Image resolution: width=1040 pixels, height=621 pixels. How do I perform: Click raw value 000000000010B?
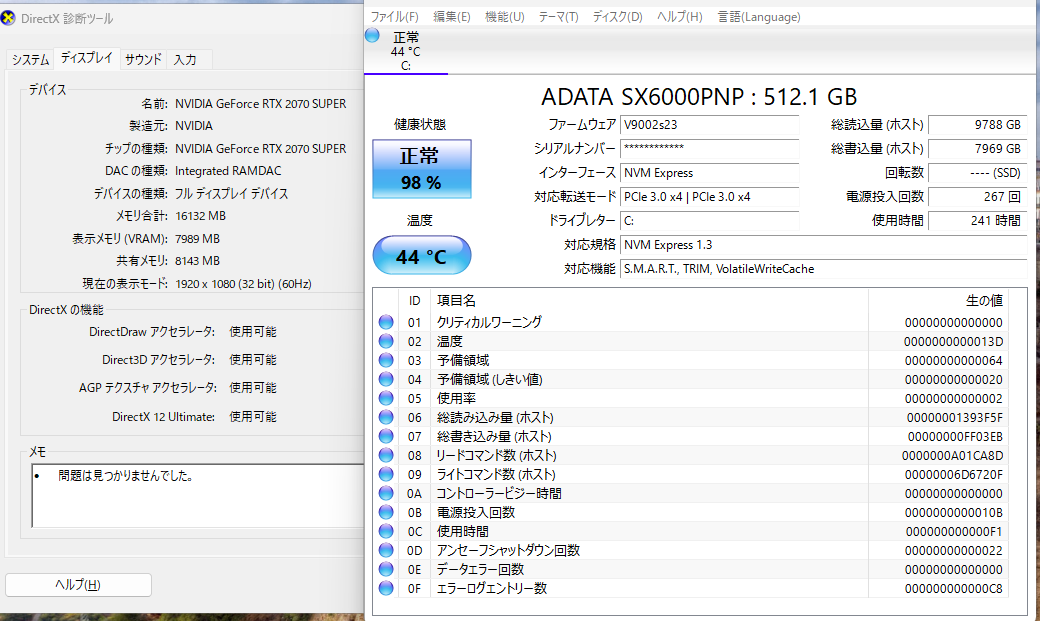click(x=954, y=513)
